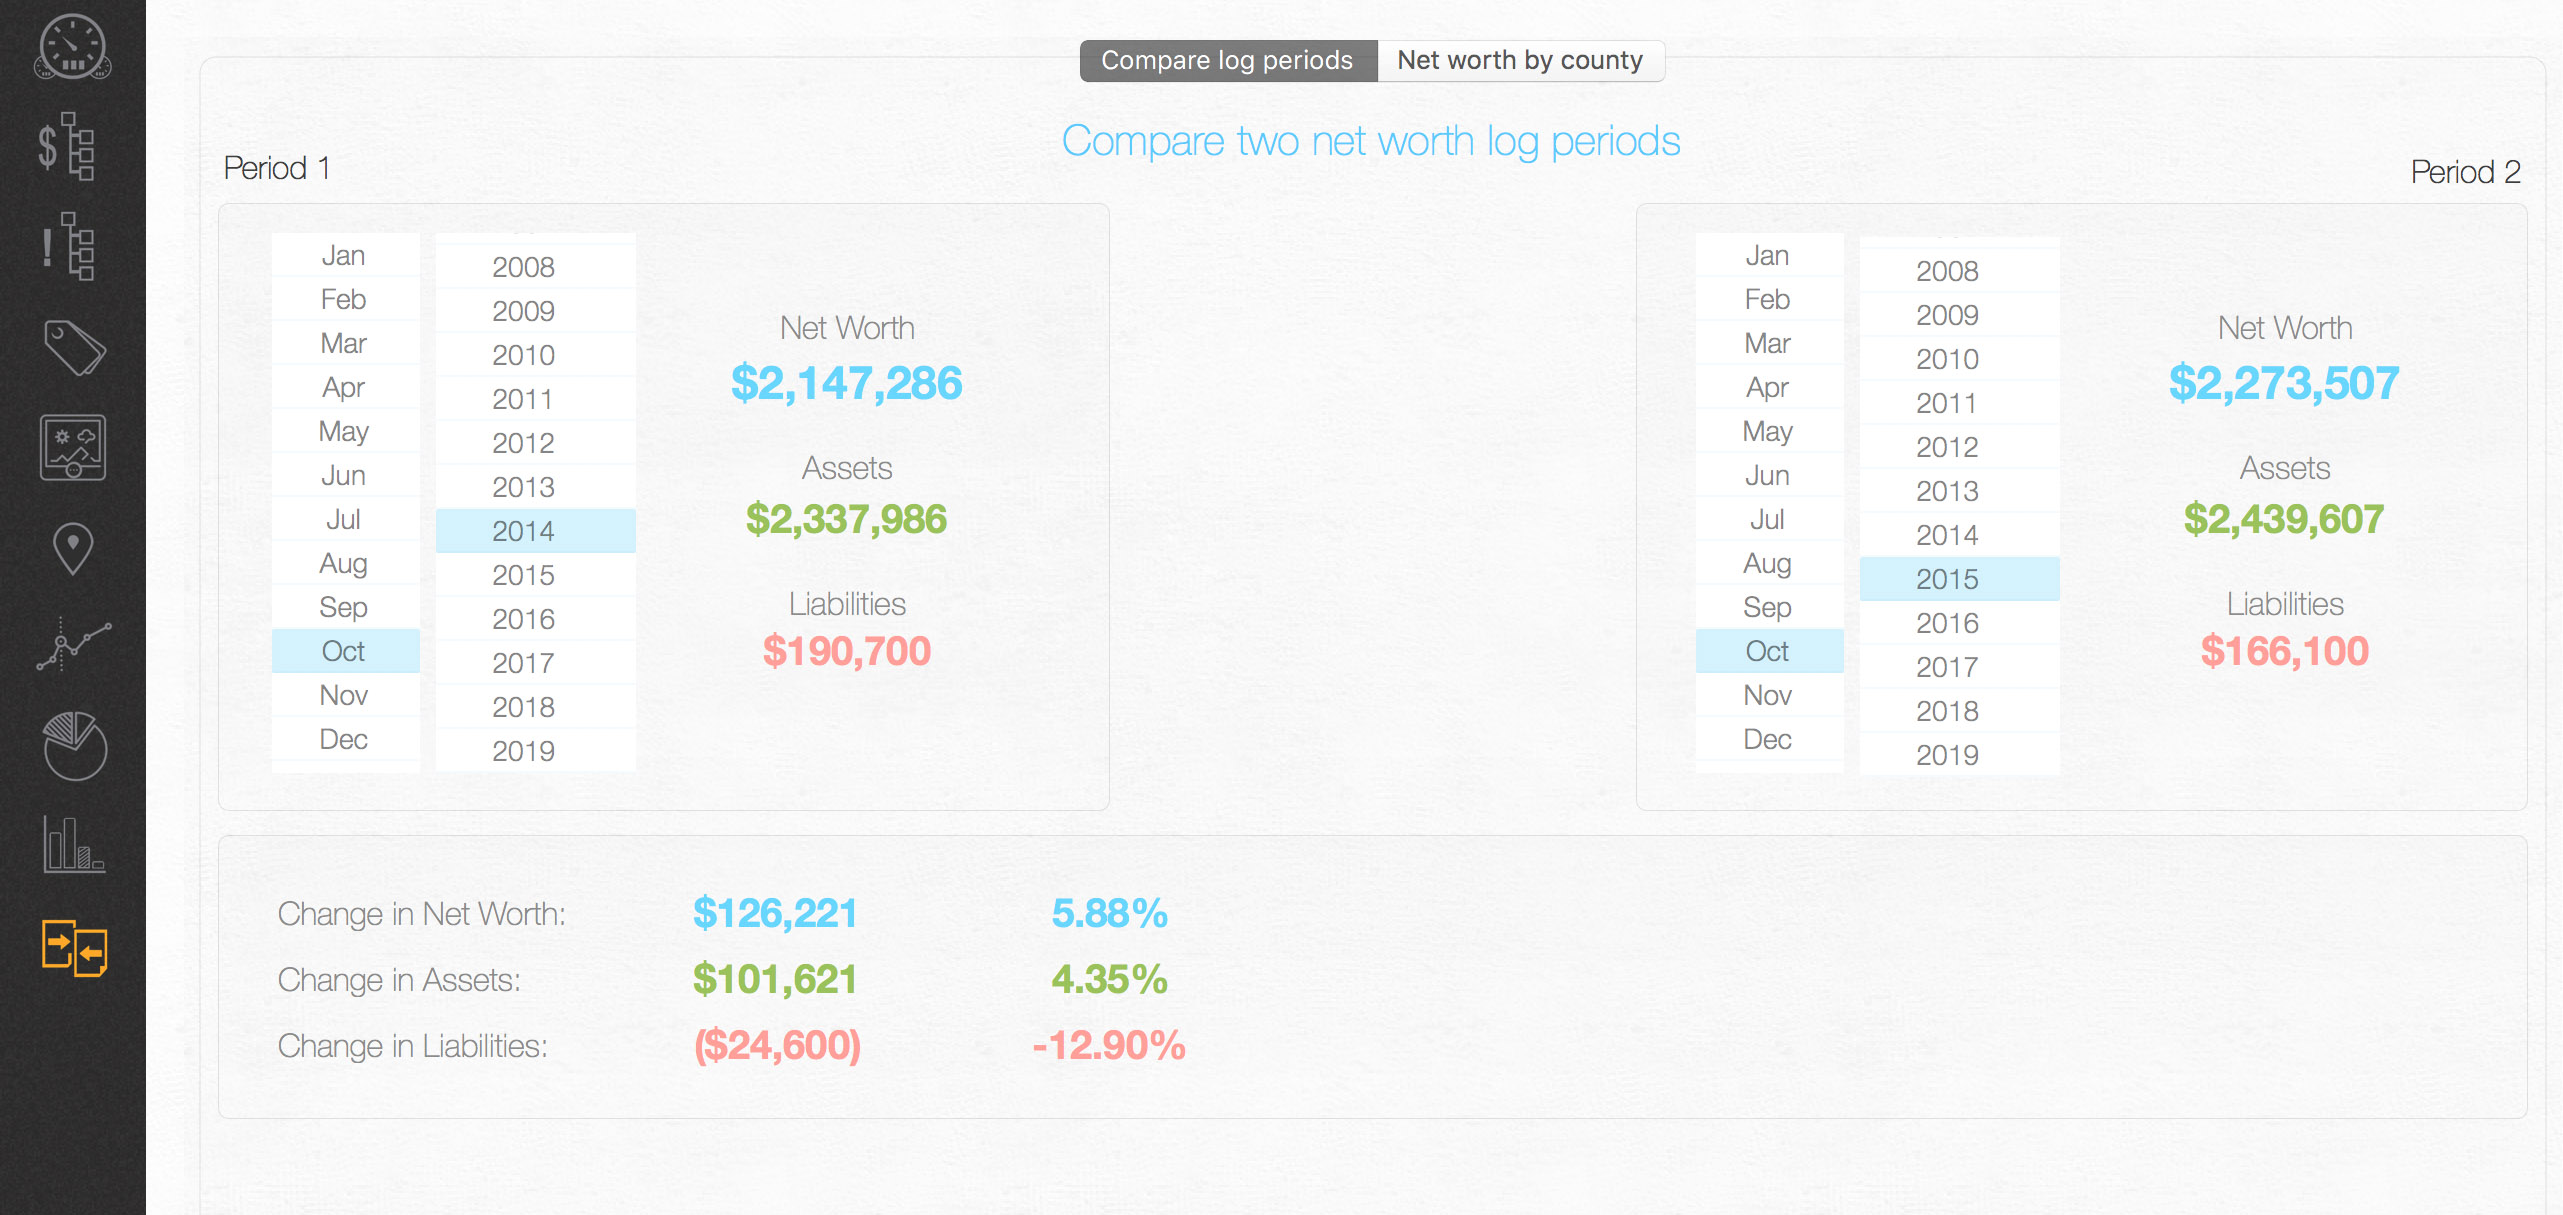Image resolution: width=2563 pixels, height=1215 pixels.
Task: Choose 2019 in Period 1 year list
Action: [x=535, y=751]
